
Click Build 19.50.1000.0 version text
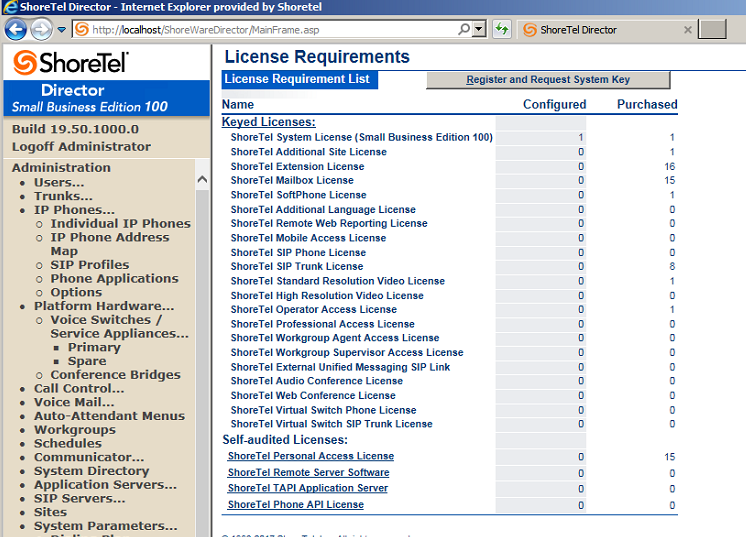click(75, 129)
